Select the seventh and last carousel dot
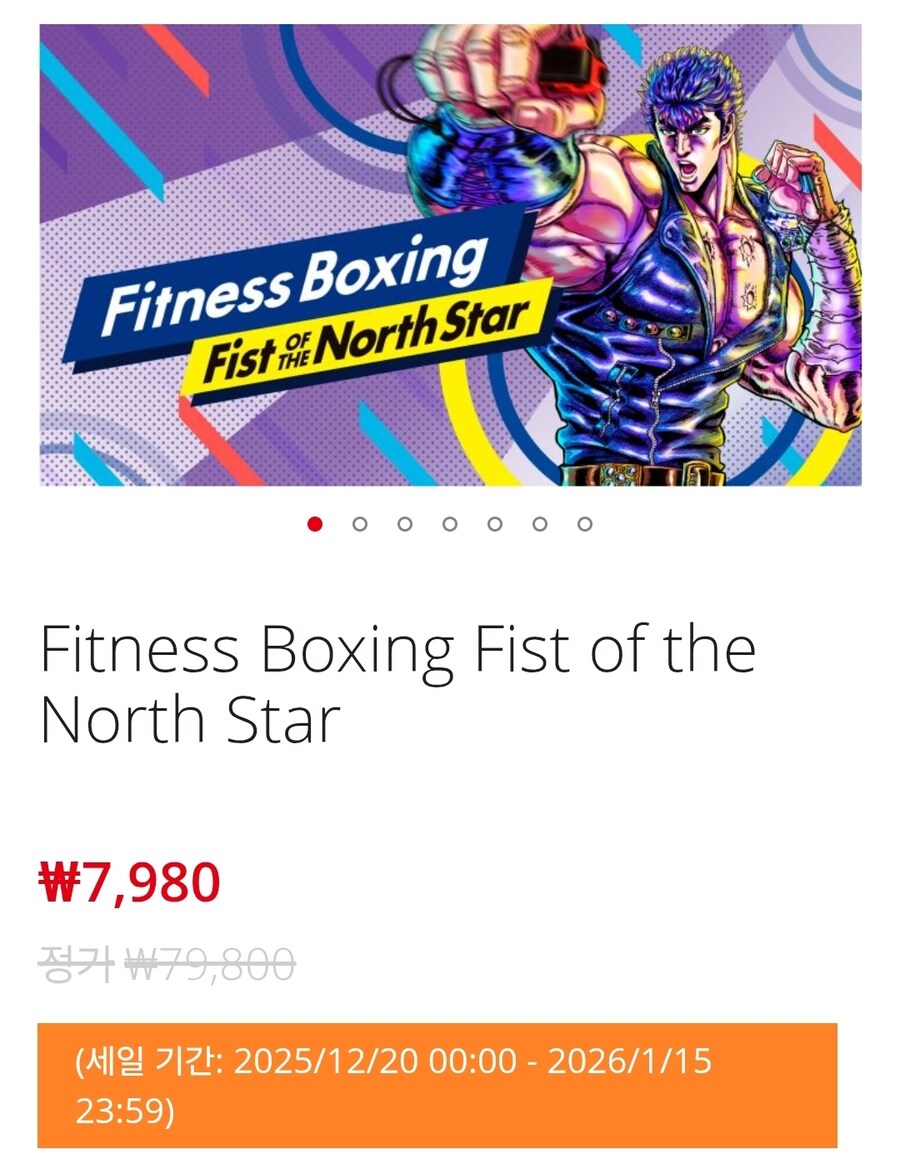Screen dimensions: 900x1169 [x=585, y=524]
